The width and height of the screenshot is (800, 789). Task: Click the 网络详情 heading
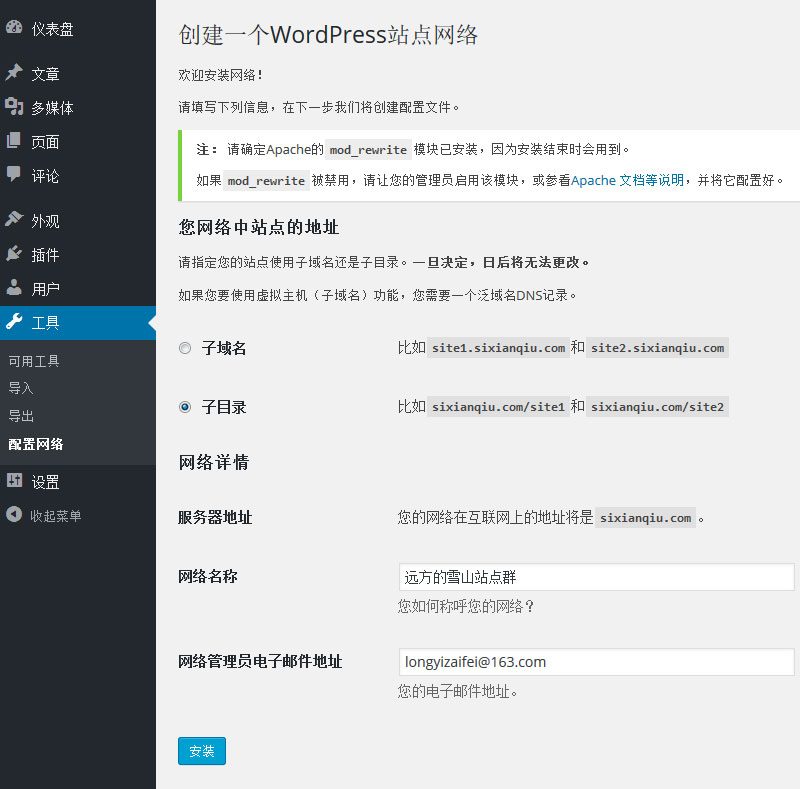point(214,462)
